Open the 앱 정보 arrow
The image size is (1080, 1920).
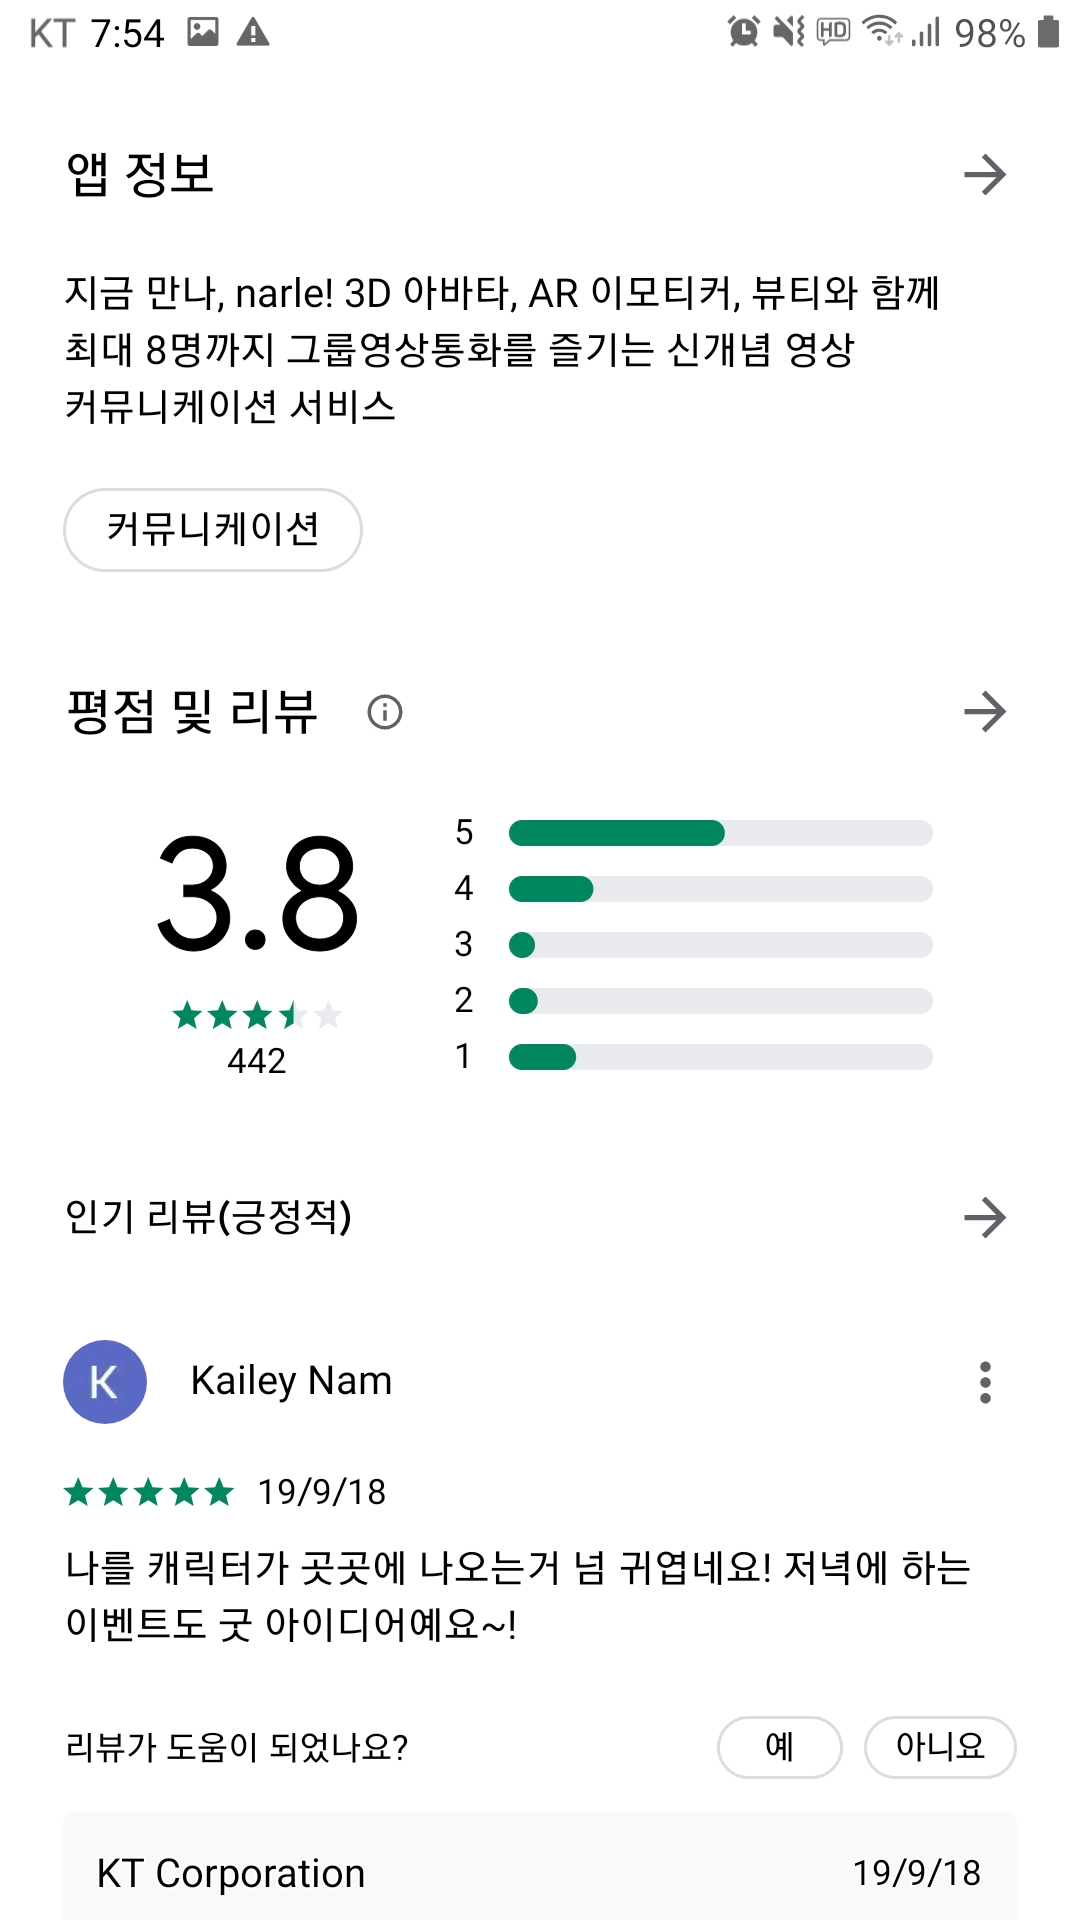click(984, 175)
